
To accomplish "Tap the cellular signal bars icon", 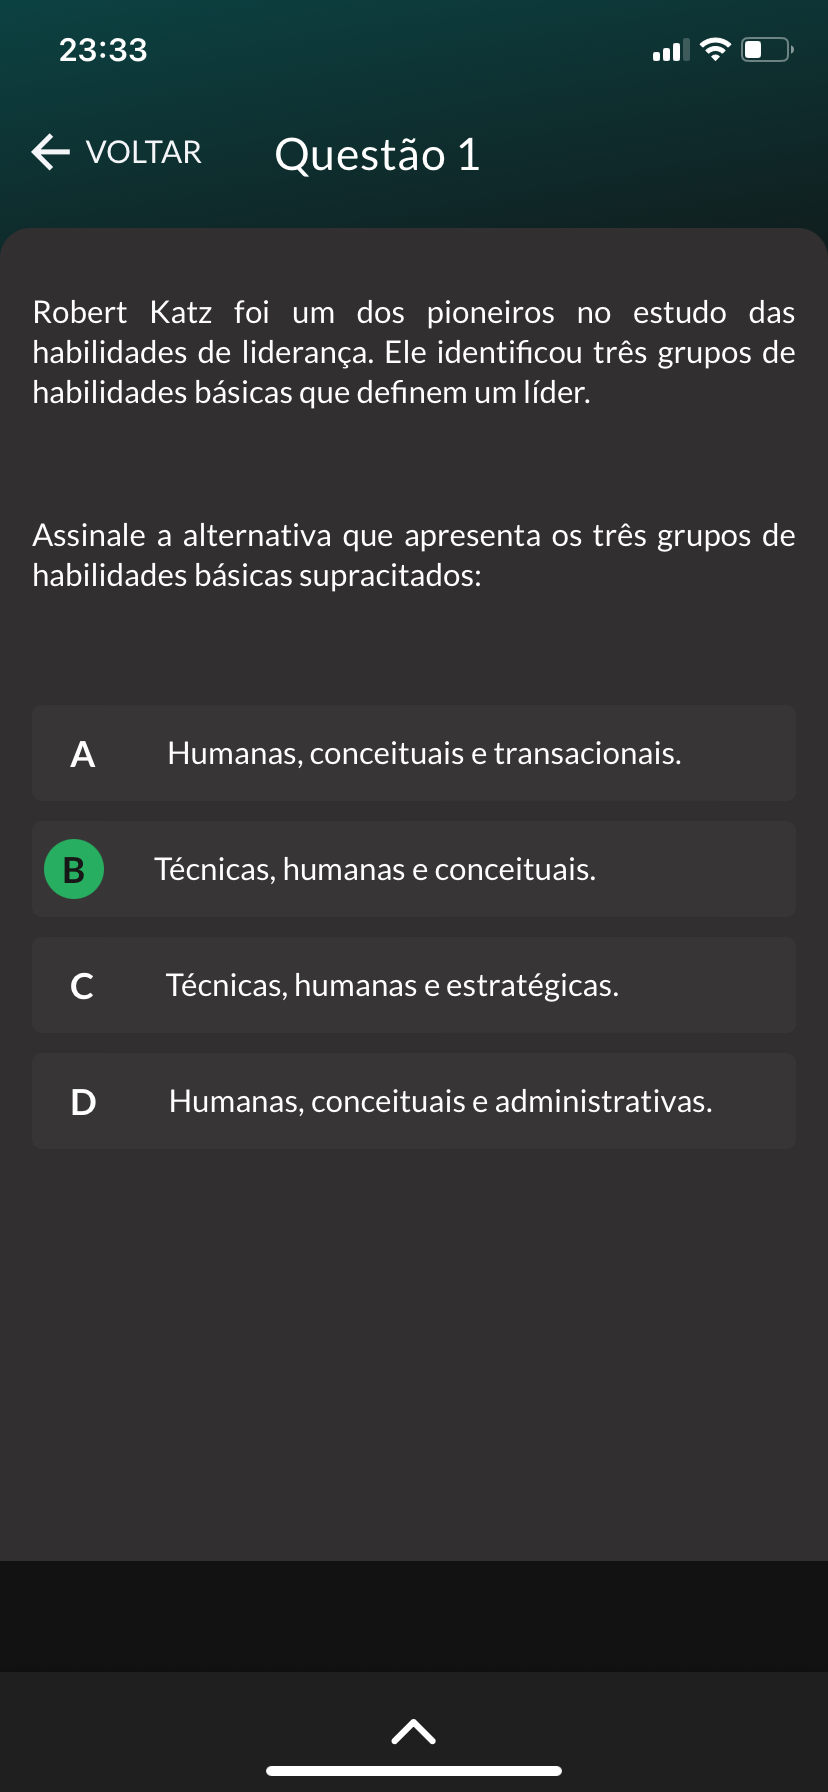I will tap(671, 50).
